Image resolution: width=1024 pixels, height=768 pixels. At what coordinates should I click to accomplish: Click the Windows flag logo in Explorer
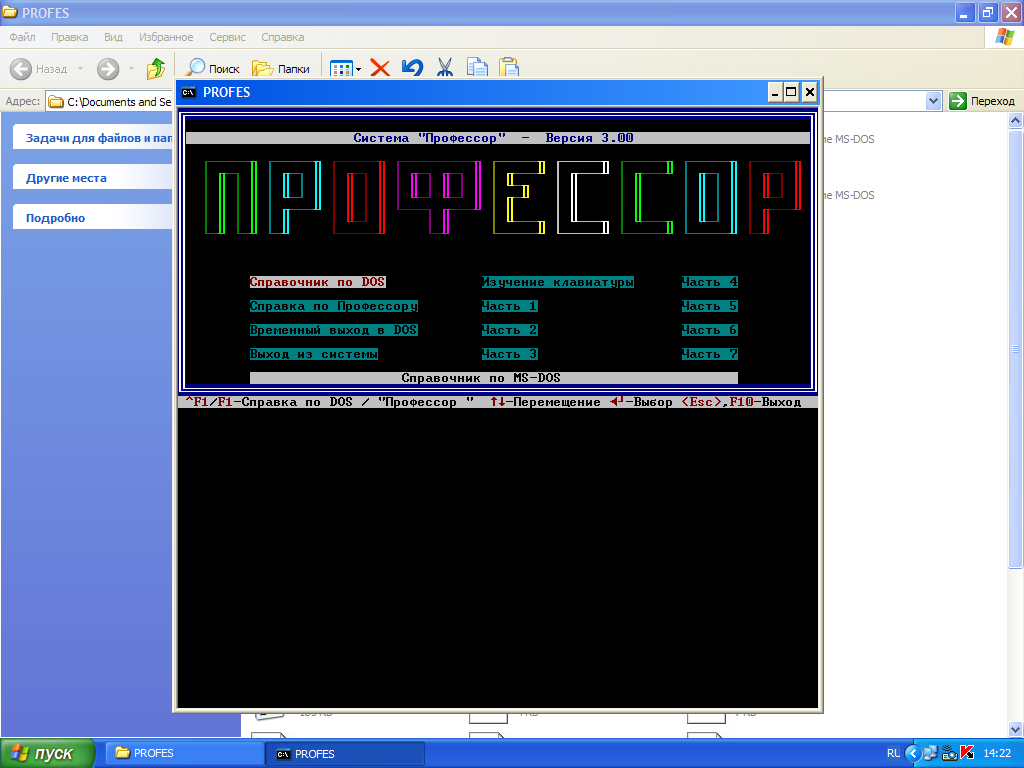point(1004,37)
